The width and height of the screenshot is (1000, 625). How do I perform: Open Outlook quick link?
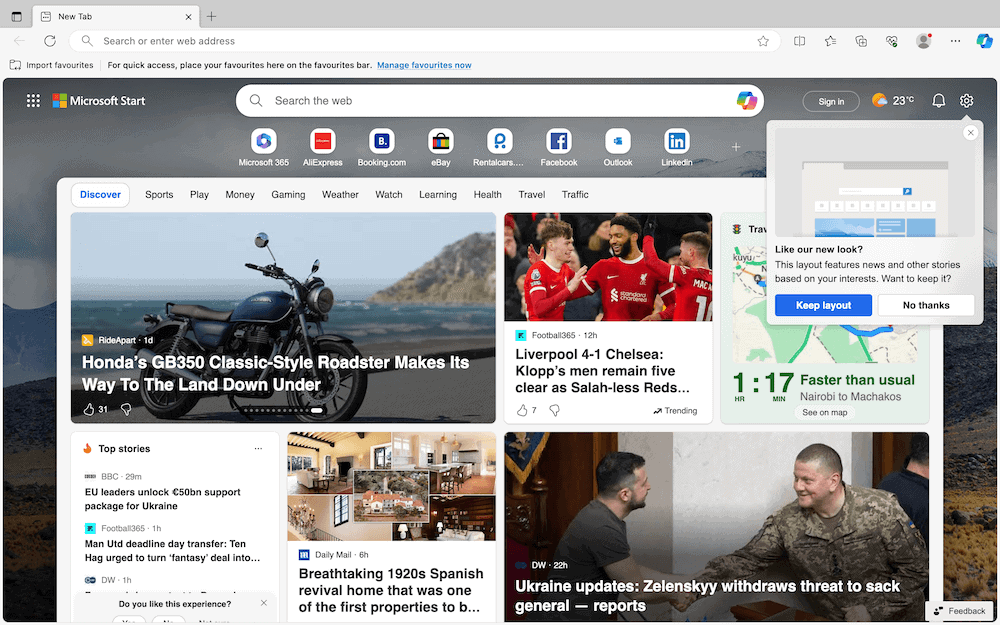(x=617, y=147)
